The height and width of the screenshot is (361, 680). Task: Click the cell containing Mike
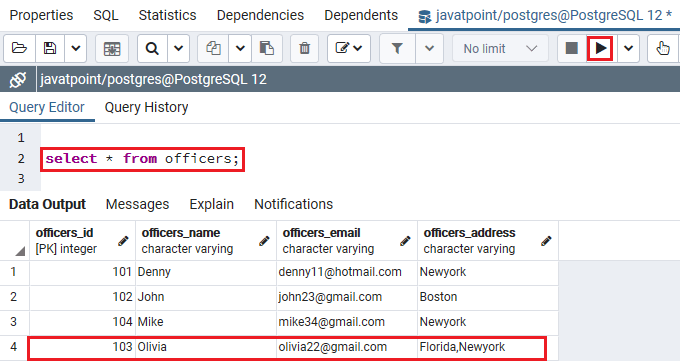coord(206,322)
